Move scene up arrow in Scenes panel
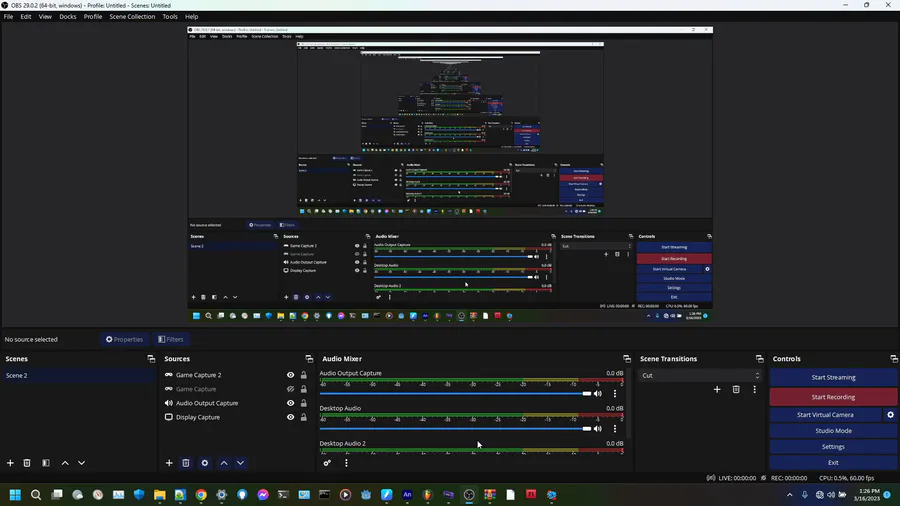The height and width of the screenshot is (506, 900). pyautogui.click(x=65, y=463)
